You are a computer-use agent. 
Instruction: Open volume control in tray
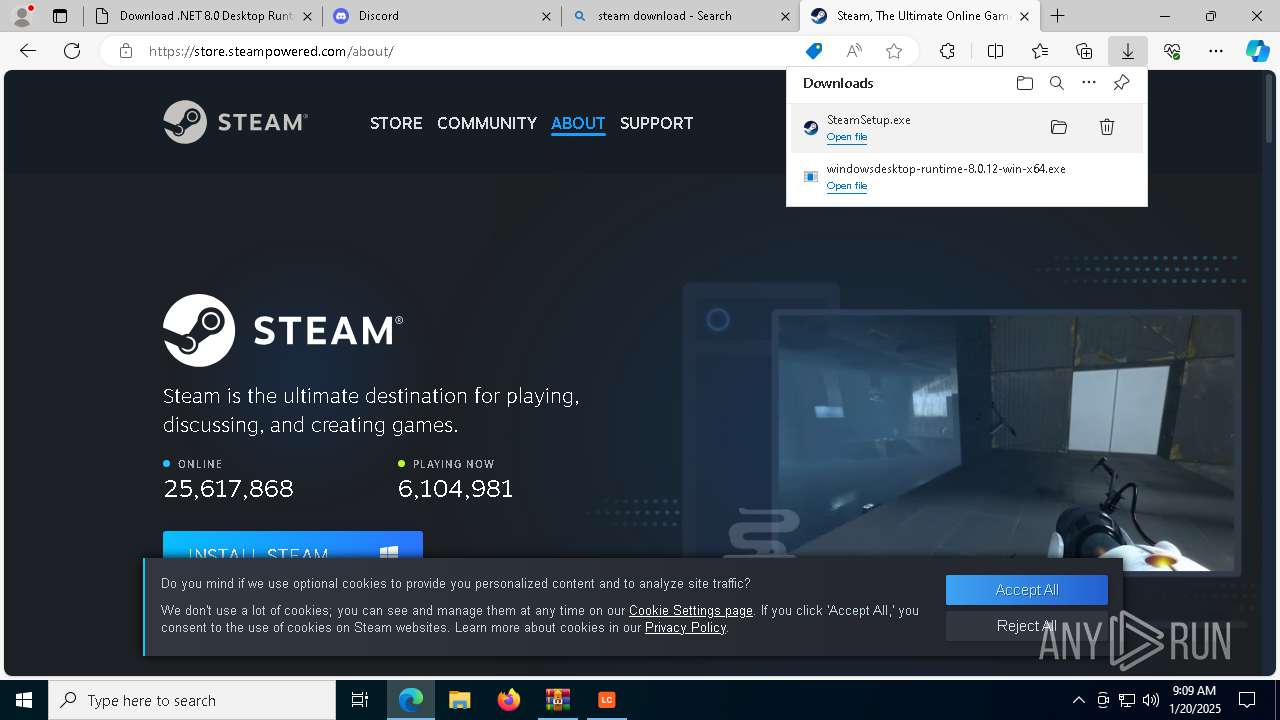tap(1150, 700)
